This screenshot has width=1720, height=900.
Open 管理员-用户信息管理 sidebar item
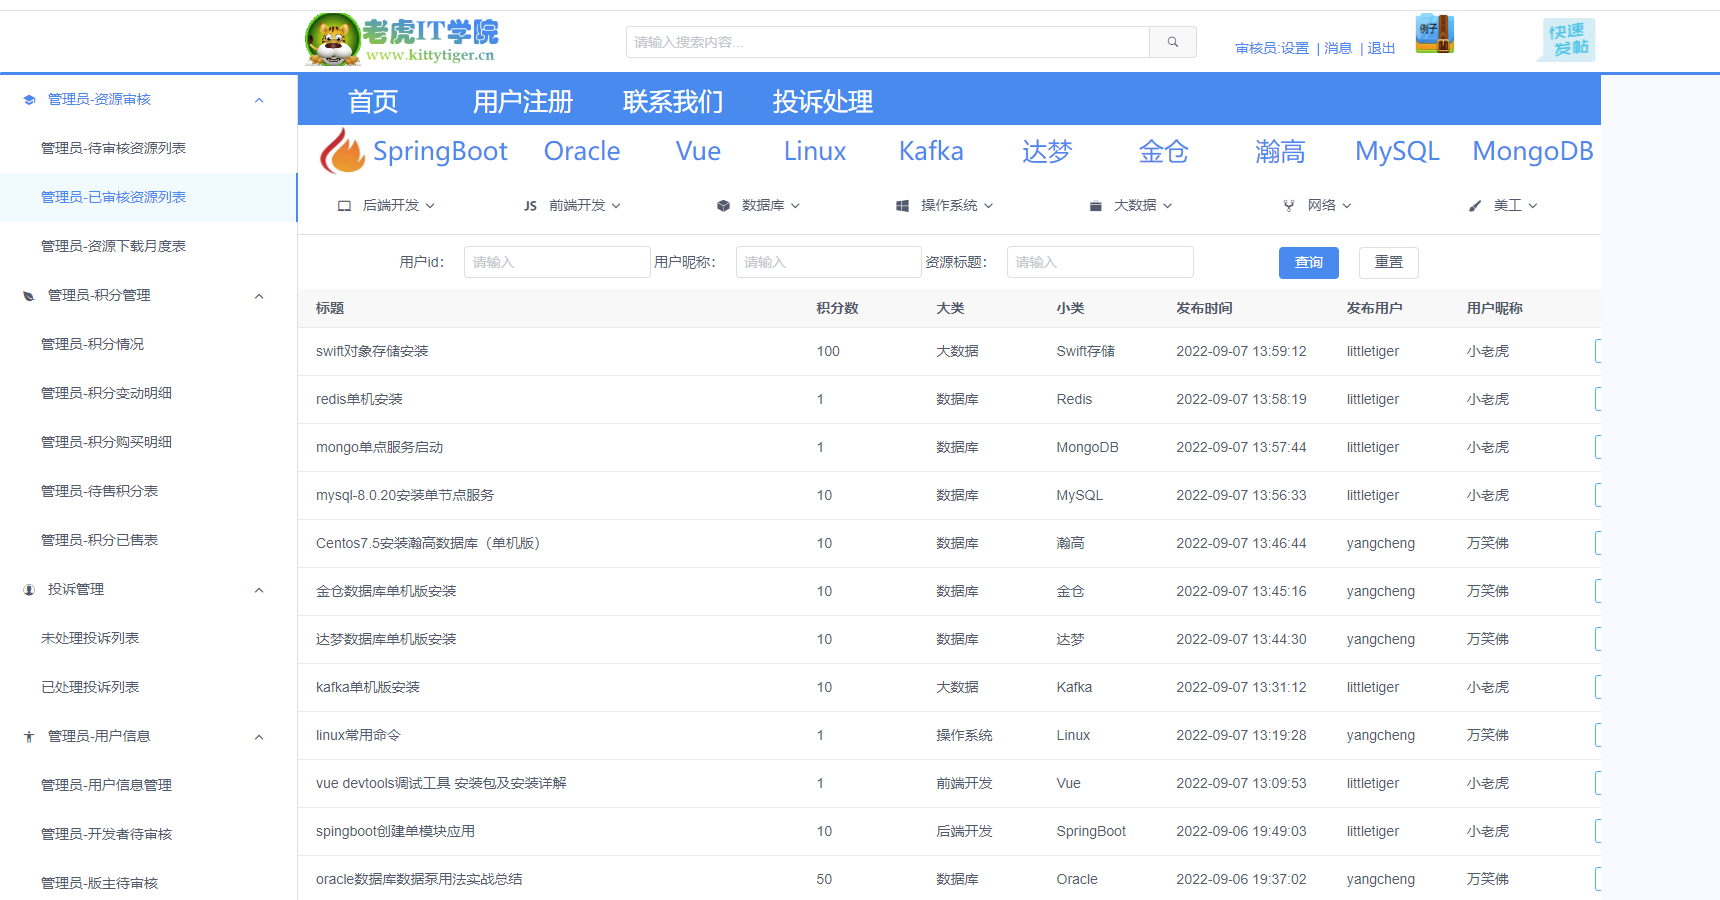click(x=148, y=785)
